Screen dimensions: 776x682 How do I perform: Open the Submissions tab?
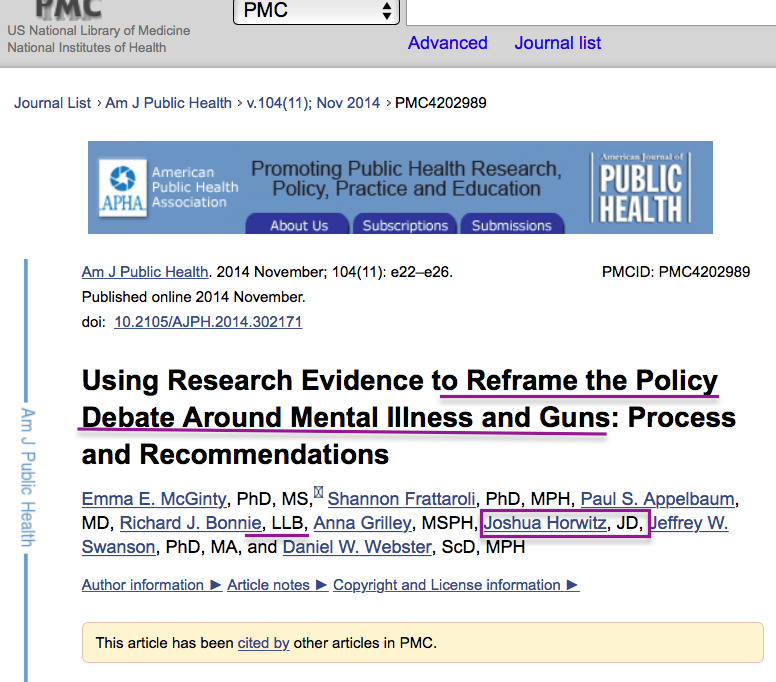point(511,225)
